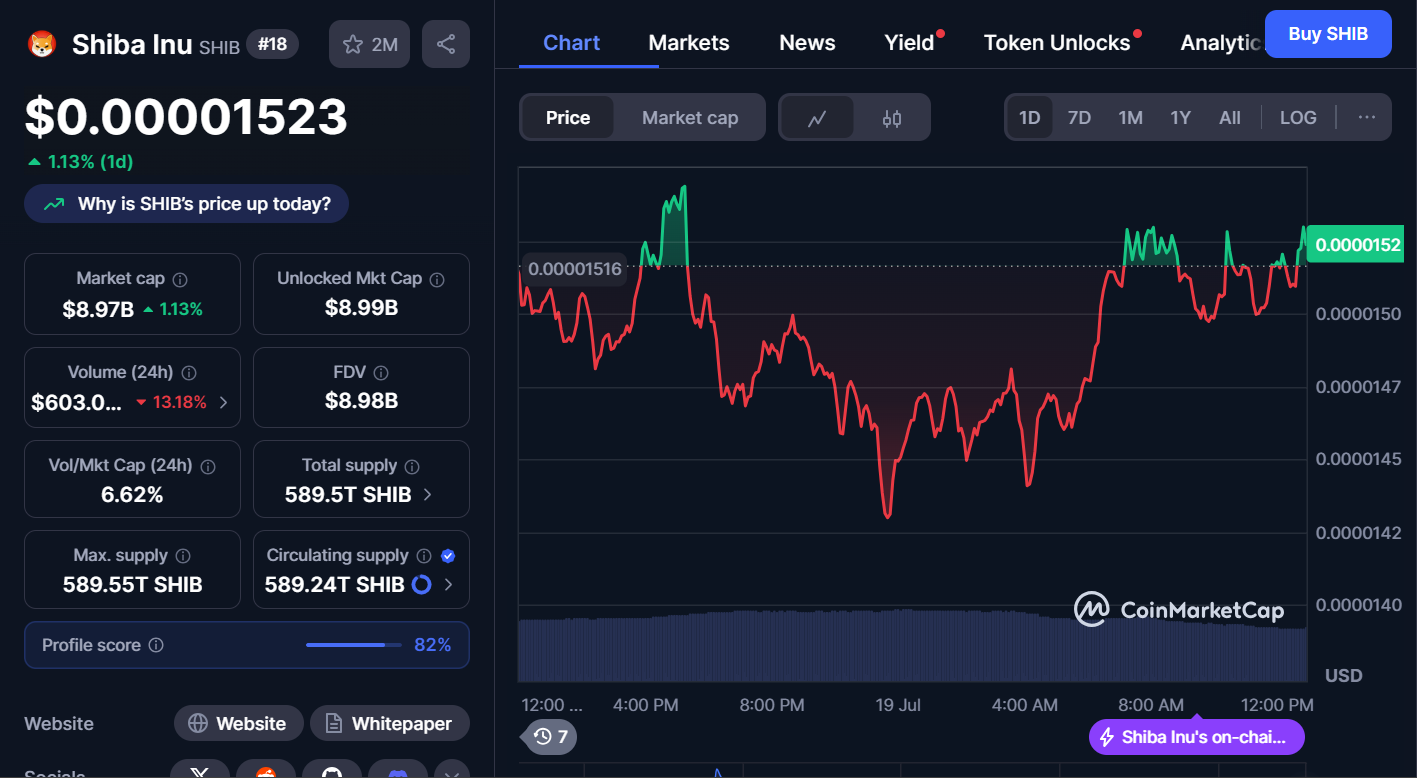Click the 6.62% Vol/Mkt Cap value
Image resolution: width=1417 pixels, height=778 pixels.
[x=132, y=495]
